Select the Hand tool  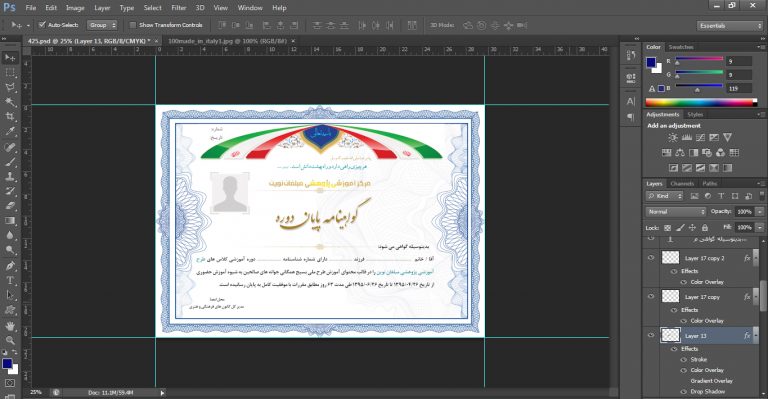coord(10,326)
